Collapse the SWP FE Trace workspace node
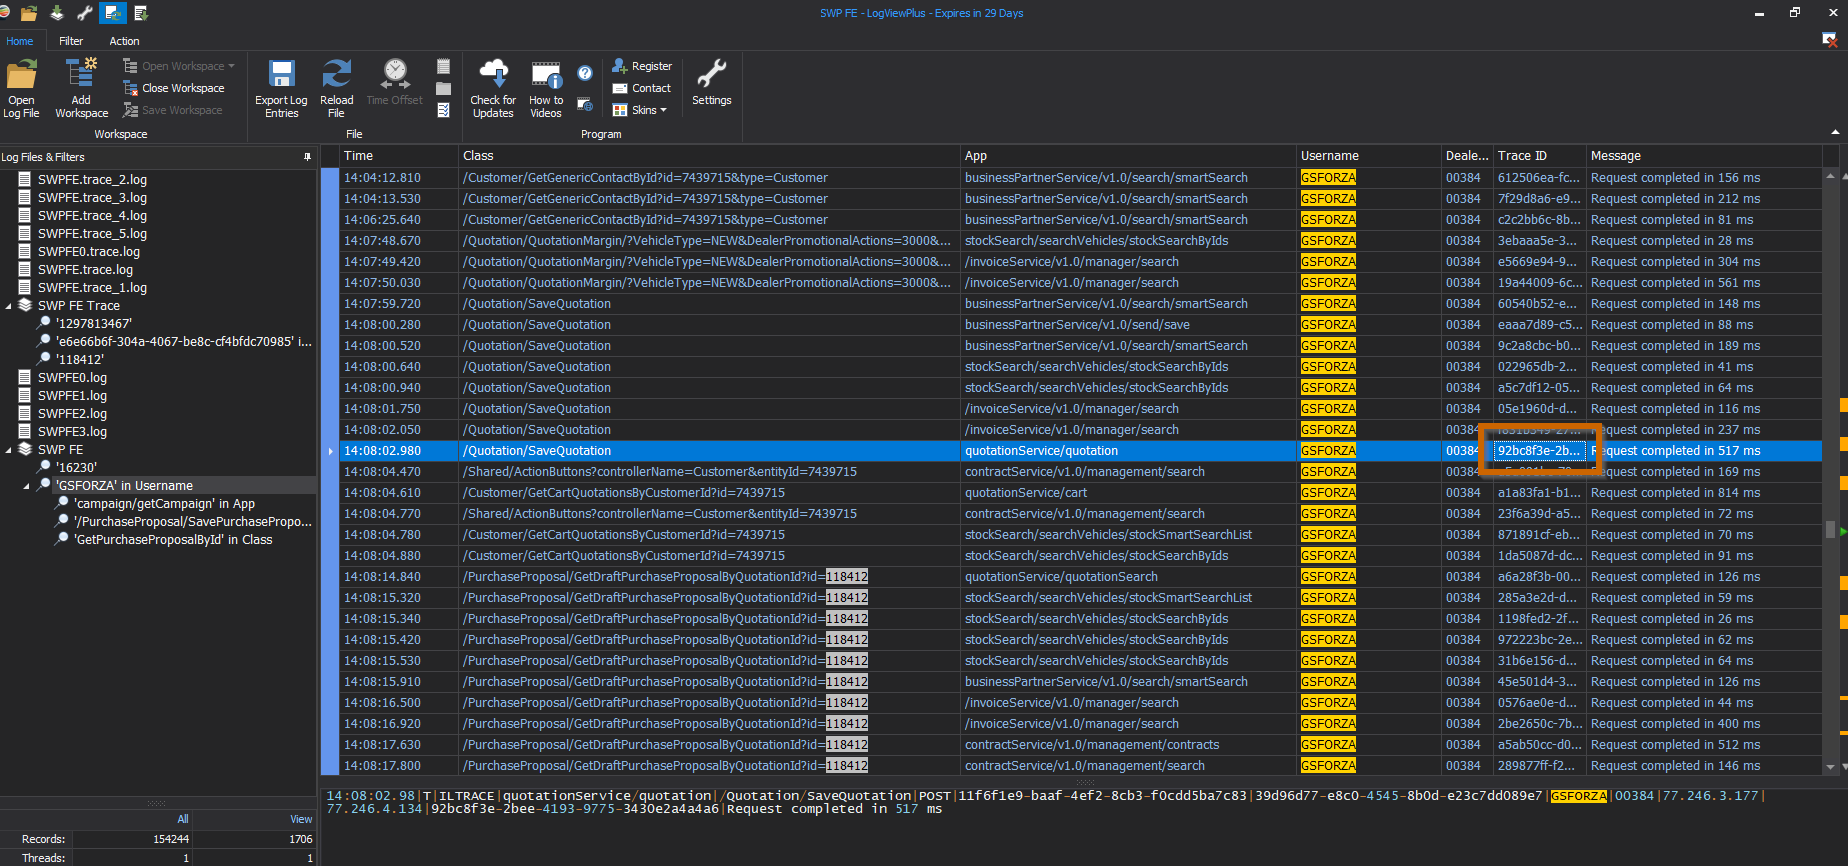The width and height of the screenshot is (1848, 866). point(9,306)
